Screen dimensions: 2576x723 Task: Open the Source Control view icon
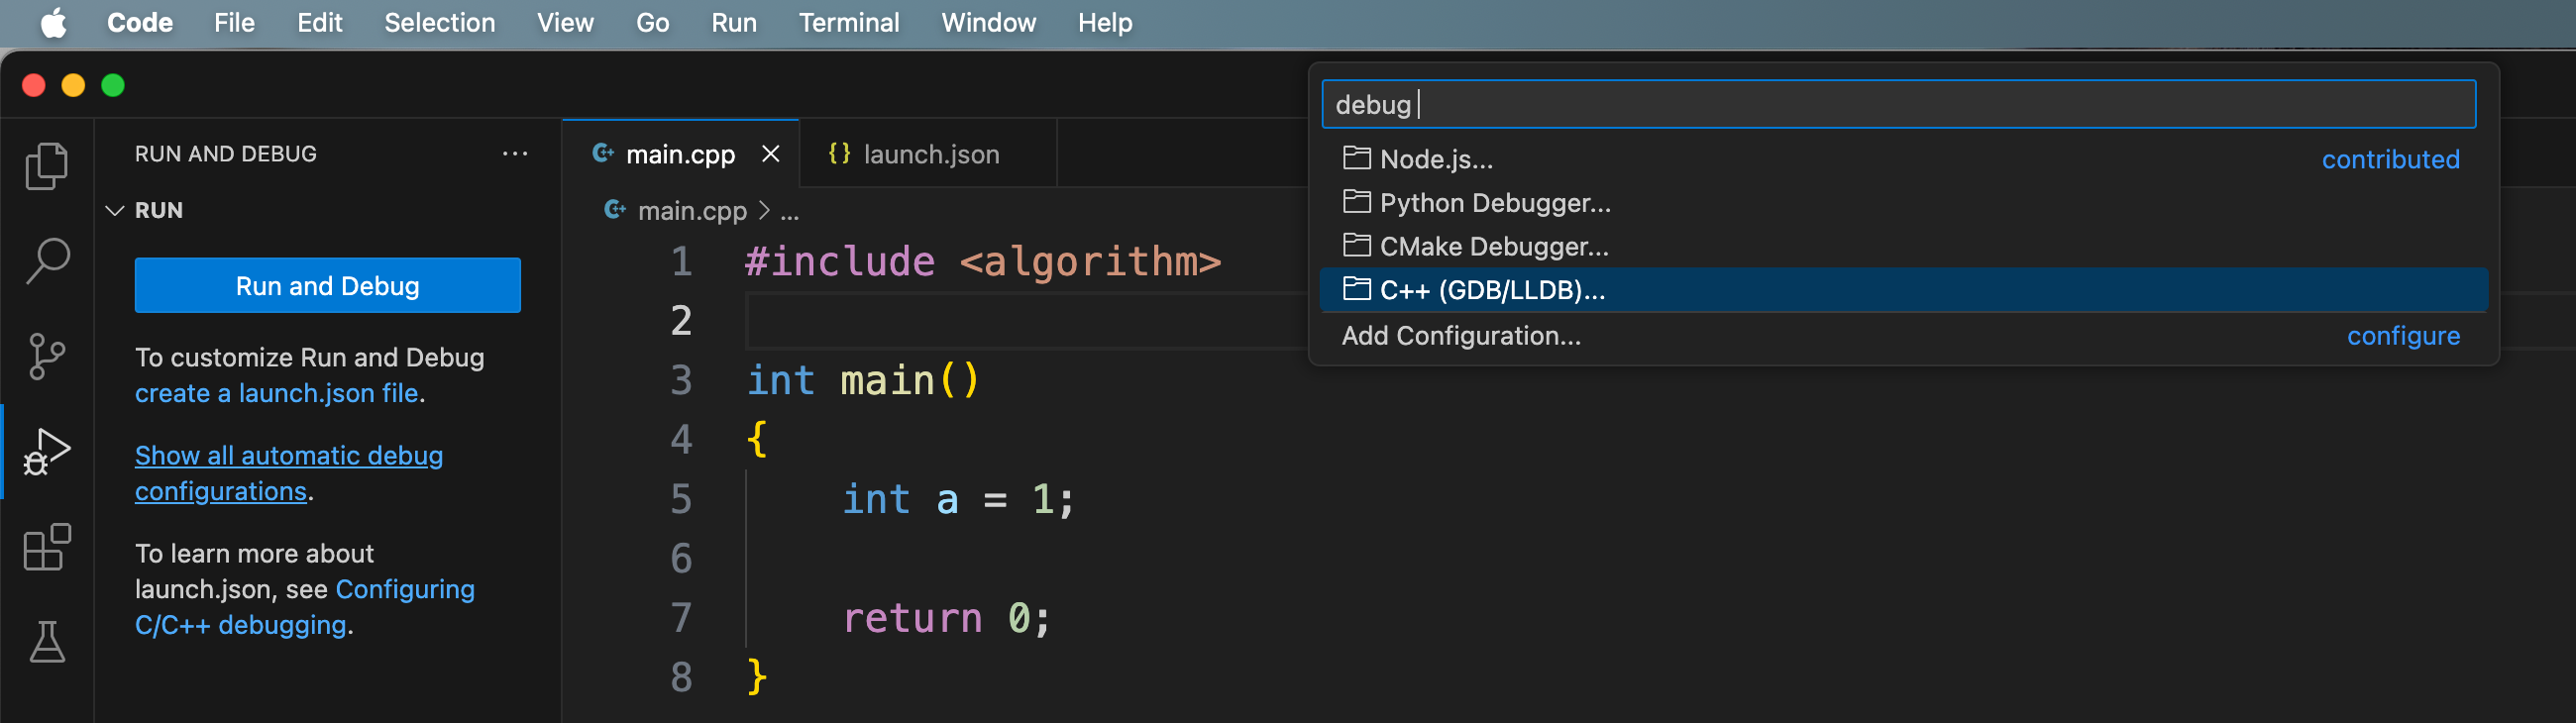click(x=46, y=356)
